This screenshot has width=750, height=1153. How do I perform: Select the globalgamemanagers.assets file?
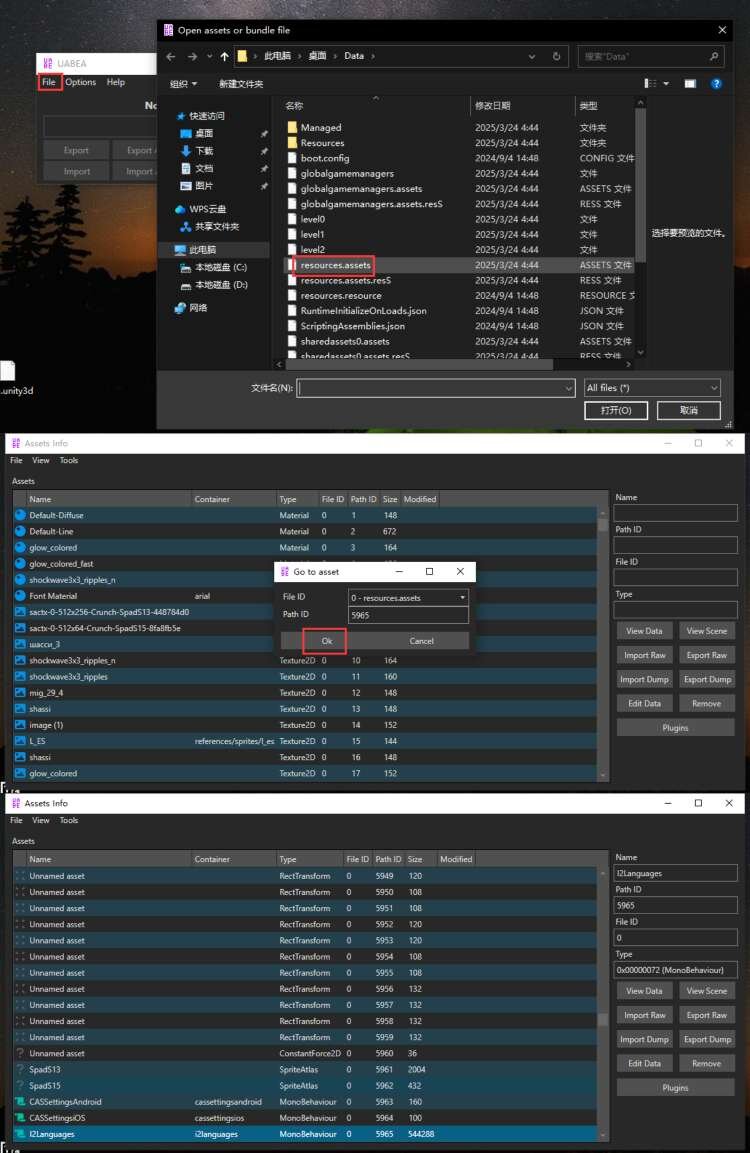[x=361, y=189]
